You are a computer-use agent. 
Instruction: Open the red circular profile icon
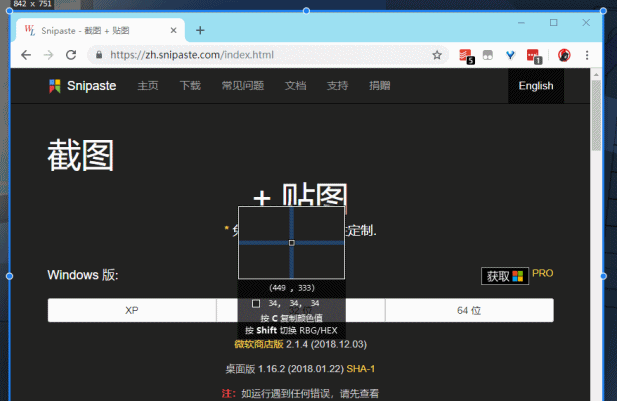[x=564, y=55]
